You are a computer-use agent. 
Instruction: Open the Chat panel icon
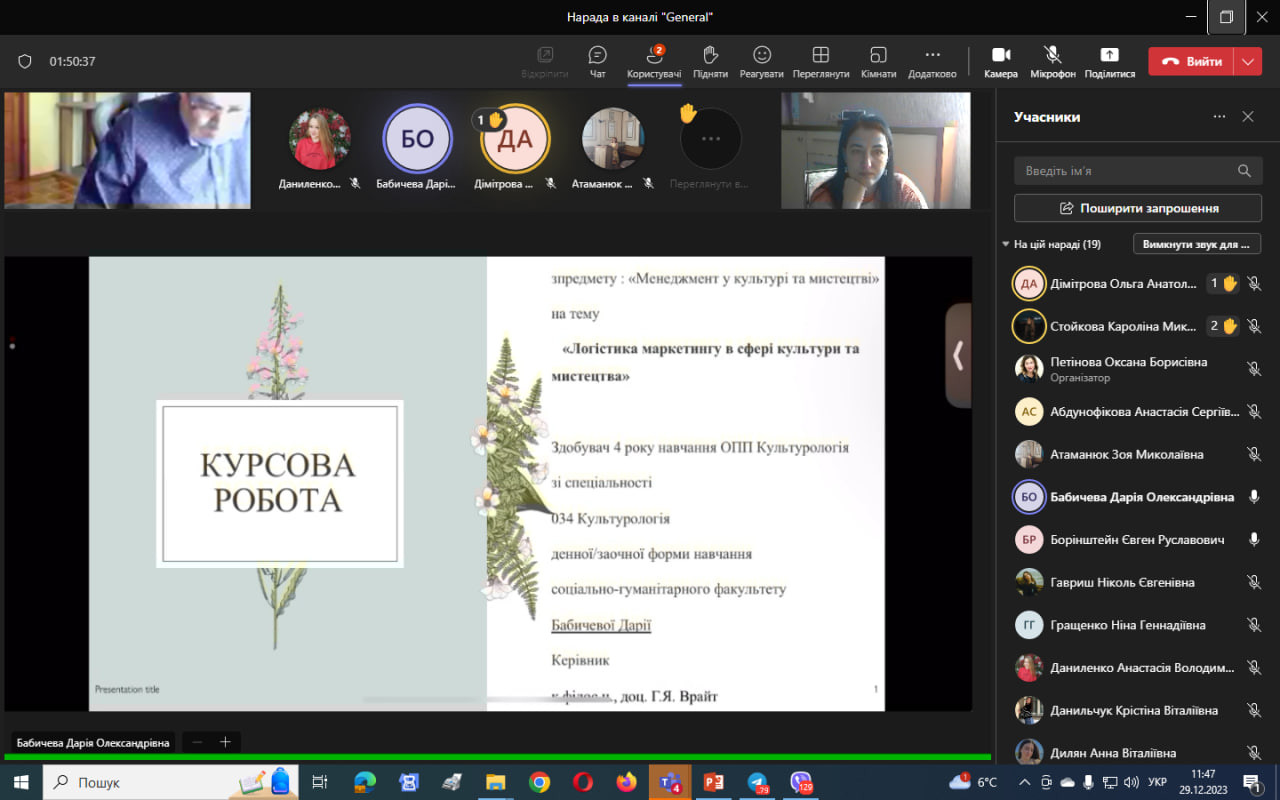[x=597, y=55]
